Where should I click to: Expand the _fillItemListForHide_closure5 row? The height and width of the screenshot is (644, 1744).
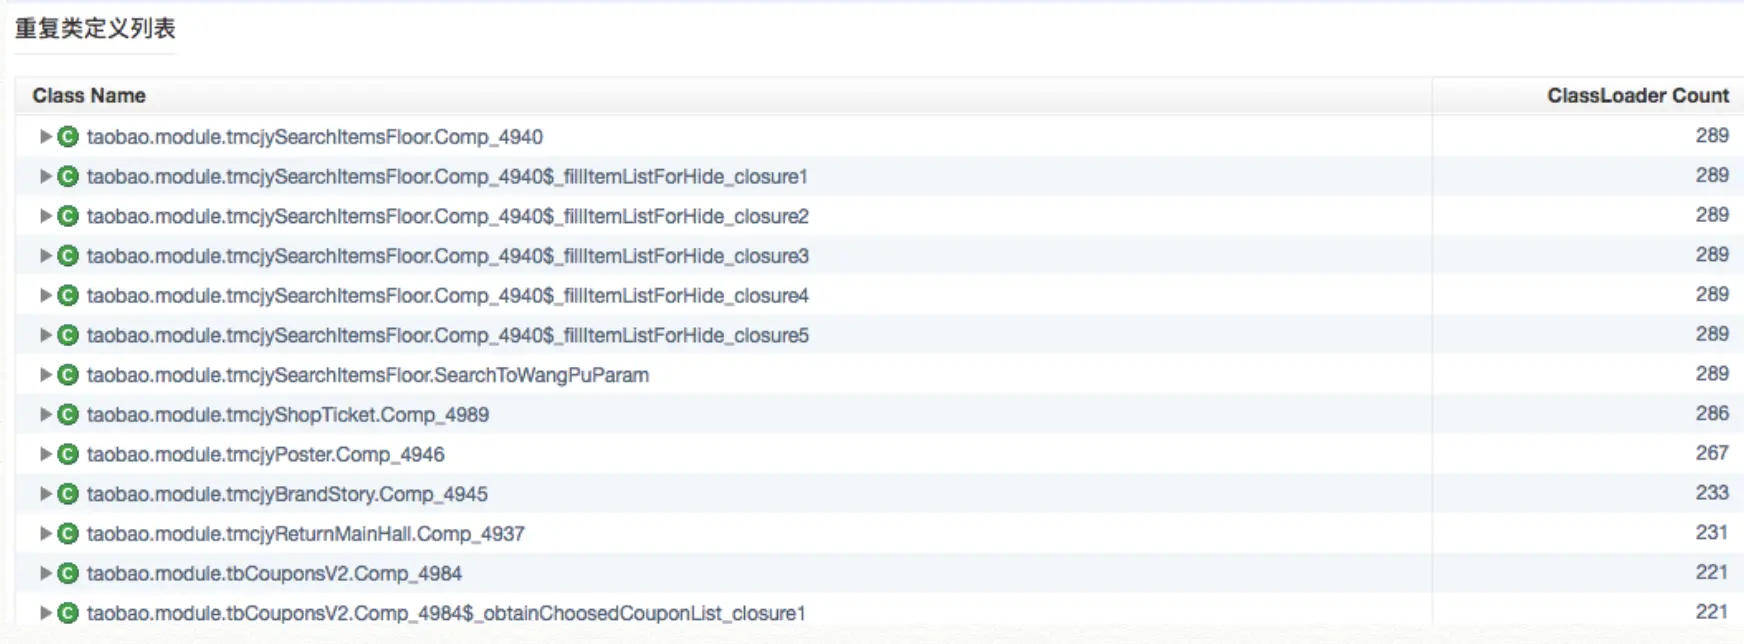click(x=45, y=335)
